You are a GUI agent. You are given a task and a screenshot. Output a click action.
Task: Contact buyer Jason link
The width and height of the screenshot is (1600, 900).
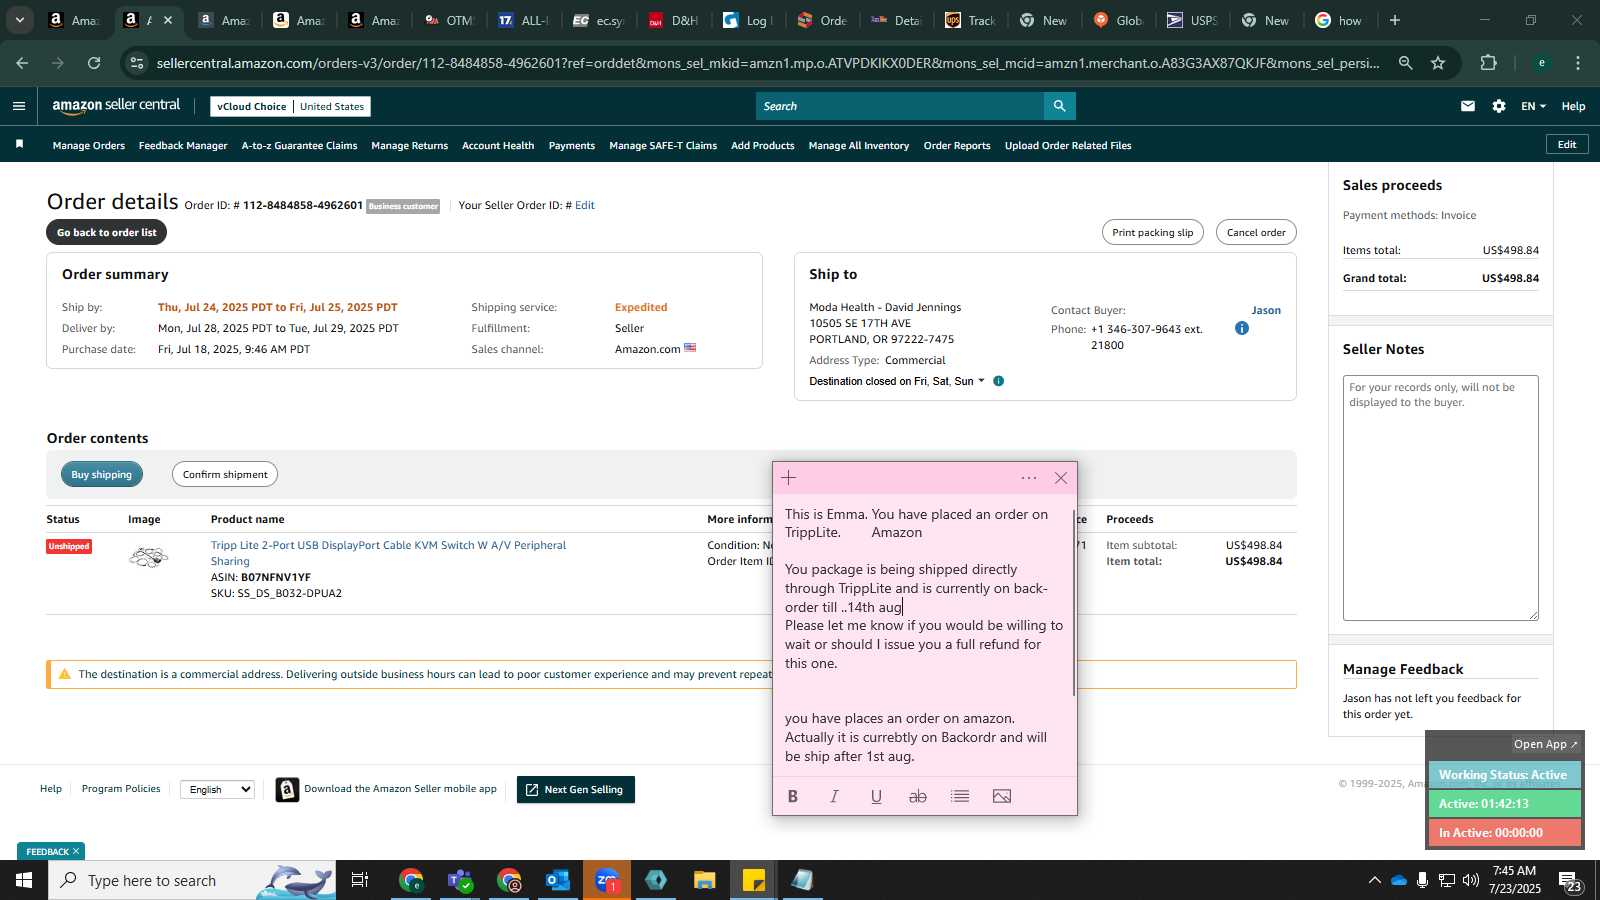click(x=1266, y=310)
